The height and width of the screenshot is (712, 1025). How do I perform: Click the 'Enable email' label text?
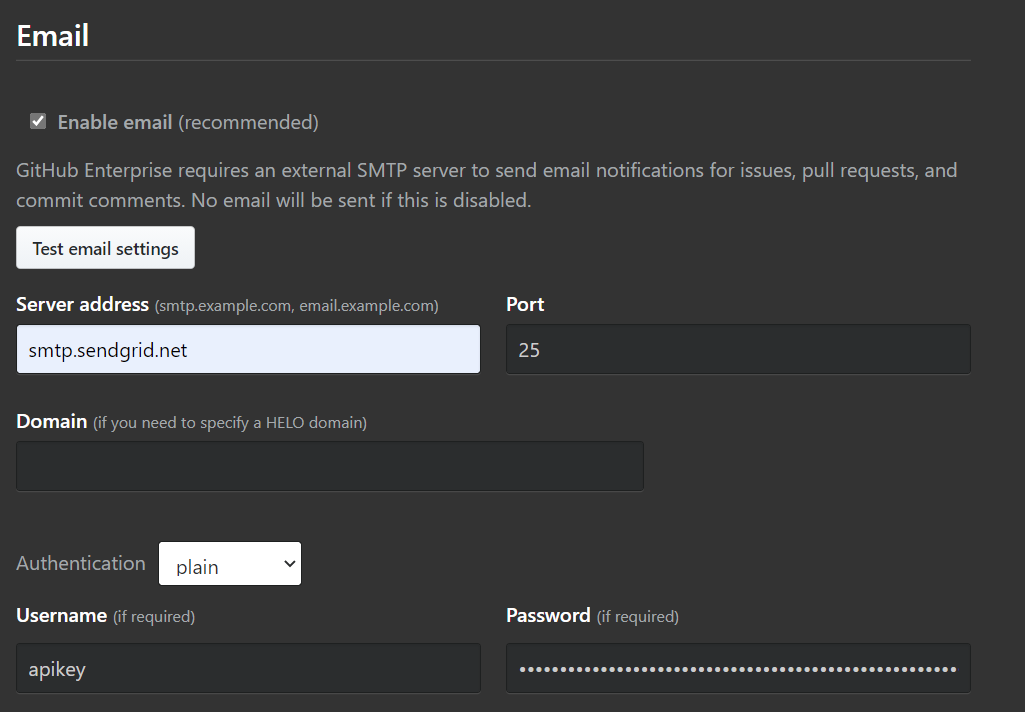(x=115, y=122)
